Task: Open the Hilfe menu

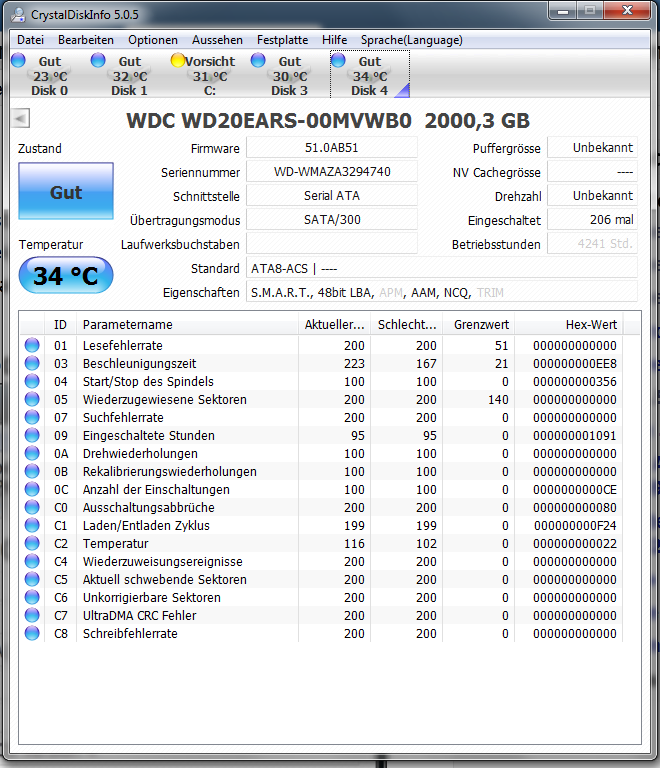Action: [x=335, y=40]
